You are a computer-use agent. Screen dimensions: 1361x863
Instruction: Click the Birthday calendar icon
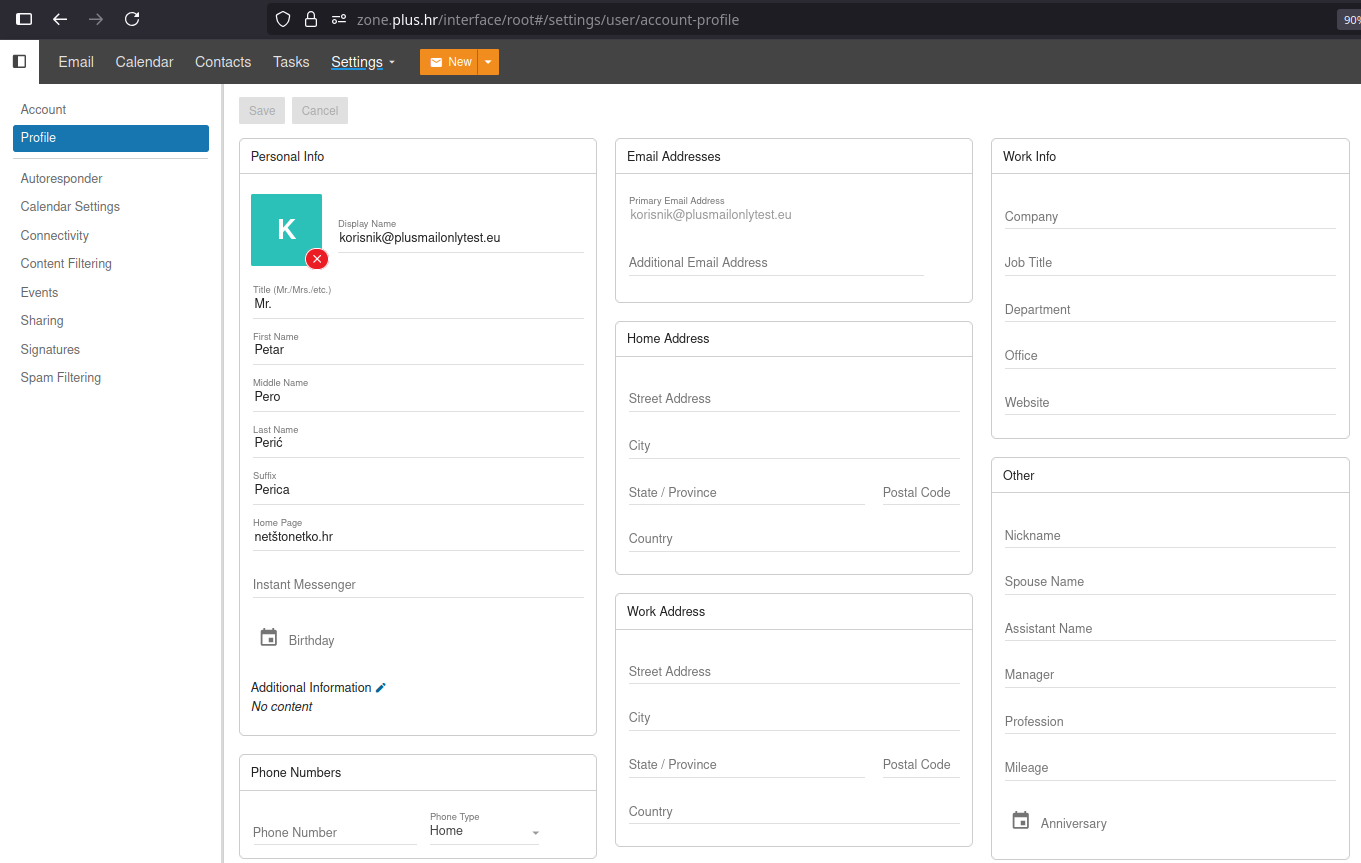coord(268,638)
